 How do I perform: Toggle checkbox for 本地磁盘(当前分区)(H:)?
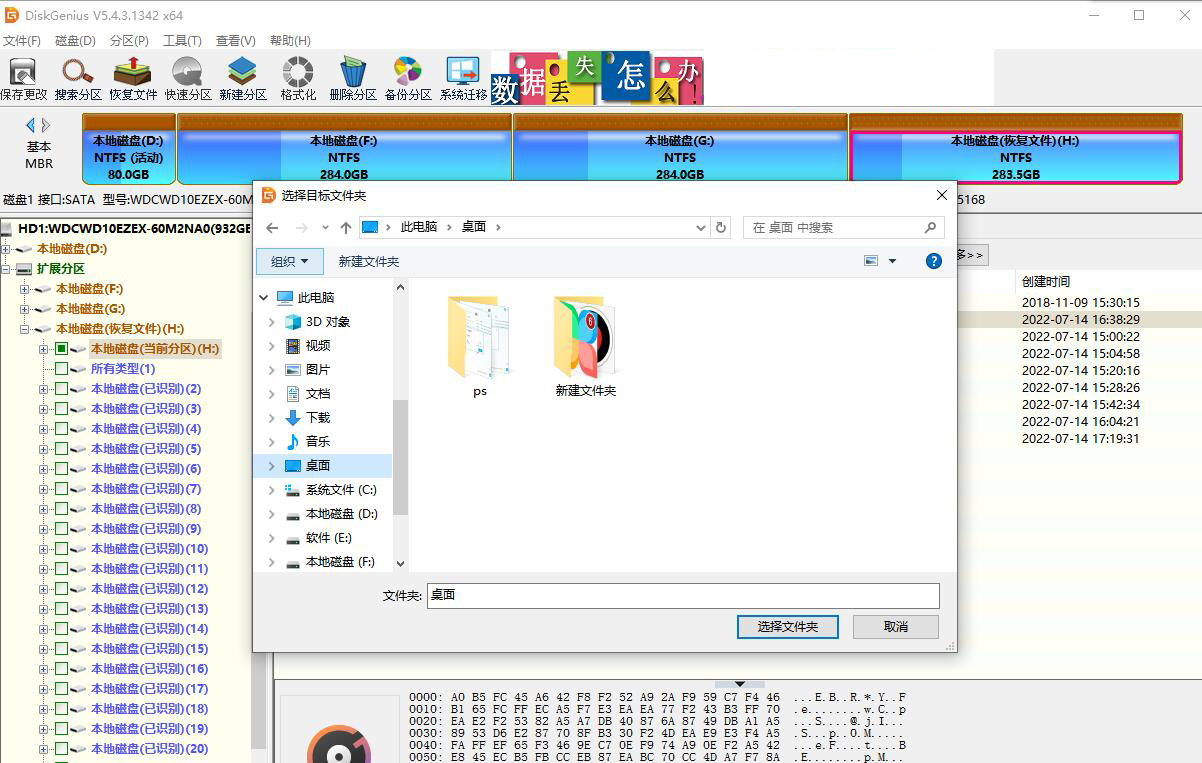61,348
